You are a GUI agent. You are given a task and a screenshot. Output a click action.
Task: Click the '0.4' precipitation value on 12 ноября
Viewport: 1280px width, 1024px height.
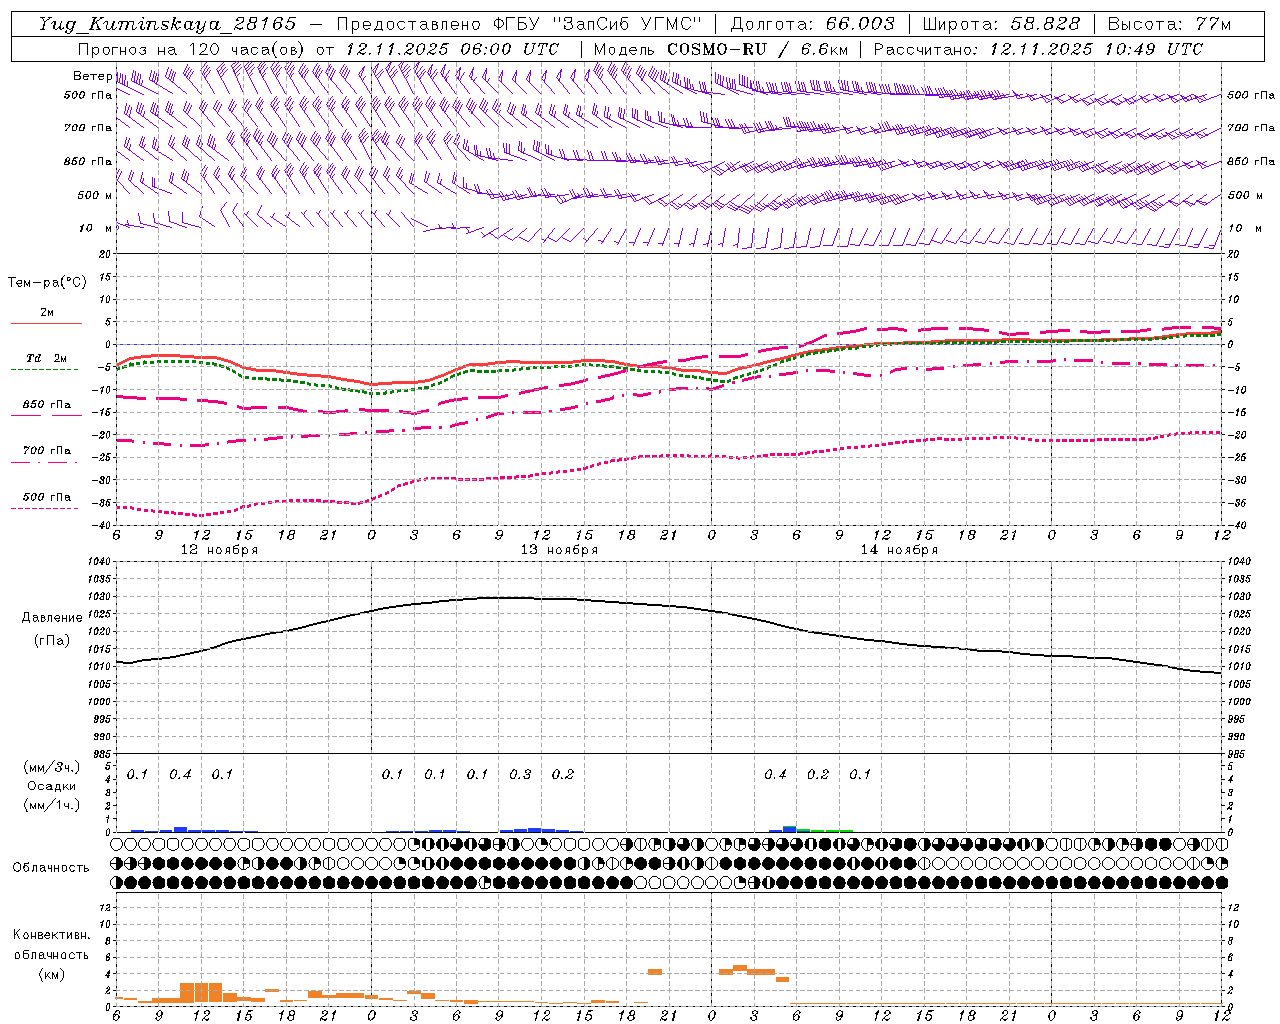[180, 774]
